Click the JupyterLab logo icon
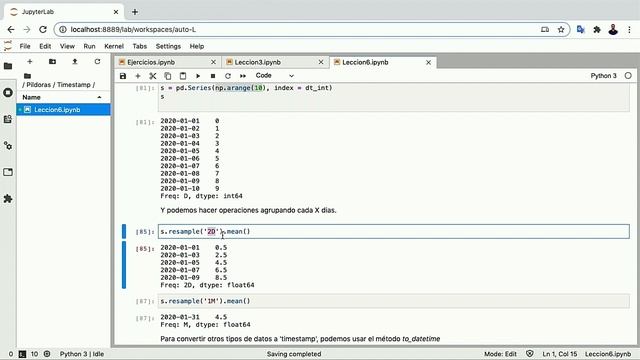640x360 pixels. tap(8, 46)
